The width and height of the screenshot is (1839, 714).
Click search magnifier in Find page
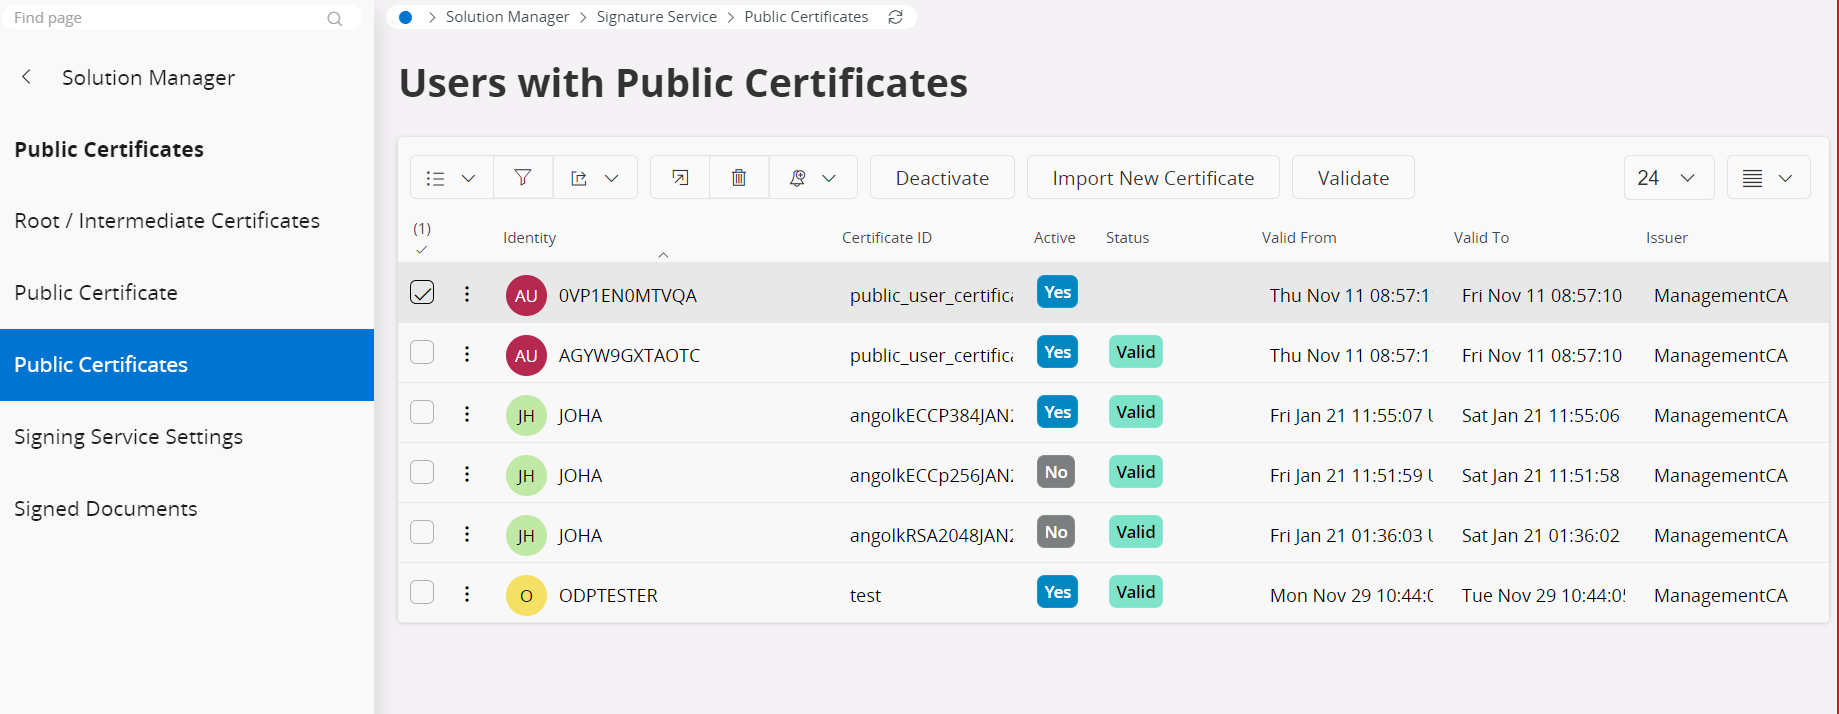(x=335, y=18)
